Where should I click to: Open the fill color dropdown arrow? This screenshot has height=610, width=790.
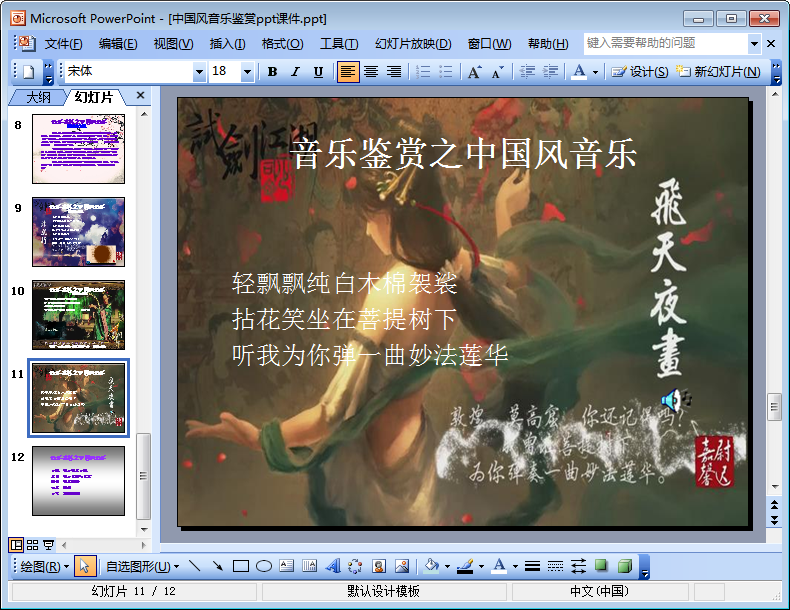447,567
